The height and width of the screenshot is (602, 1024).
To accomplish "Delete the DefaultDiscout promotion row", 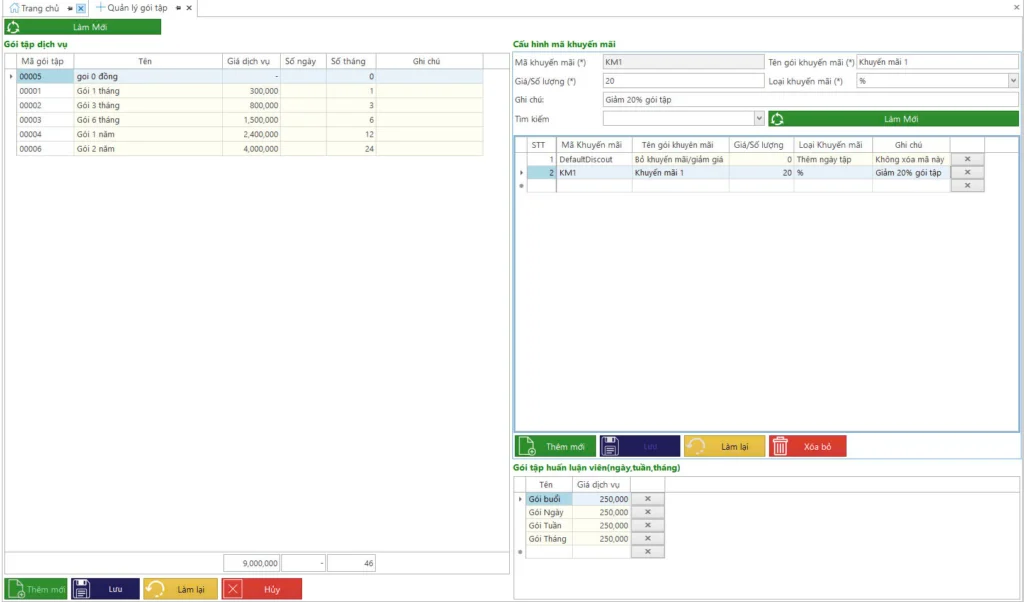I will pos(967,159).
